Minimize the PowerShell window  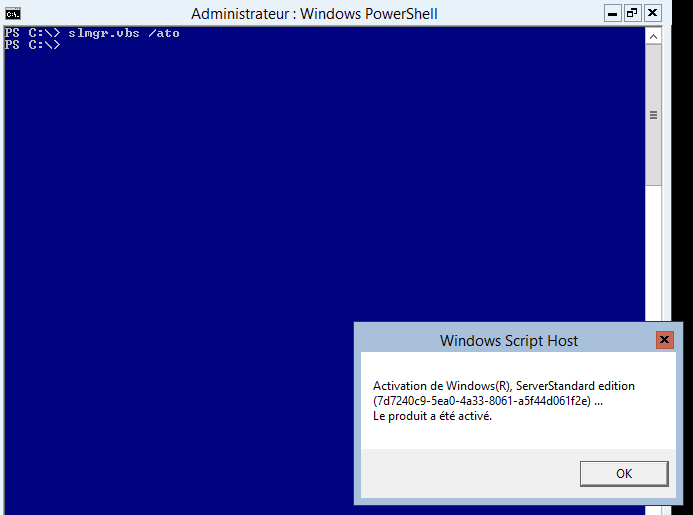(612, 13)
